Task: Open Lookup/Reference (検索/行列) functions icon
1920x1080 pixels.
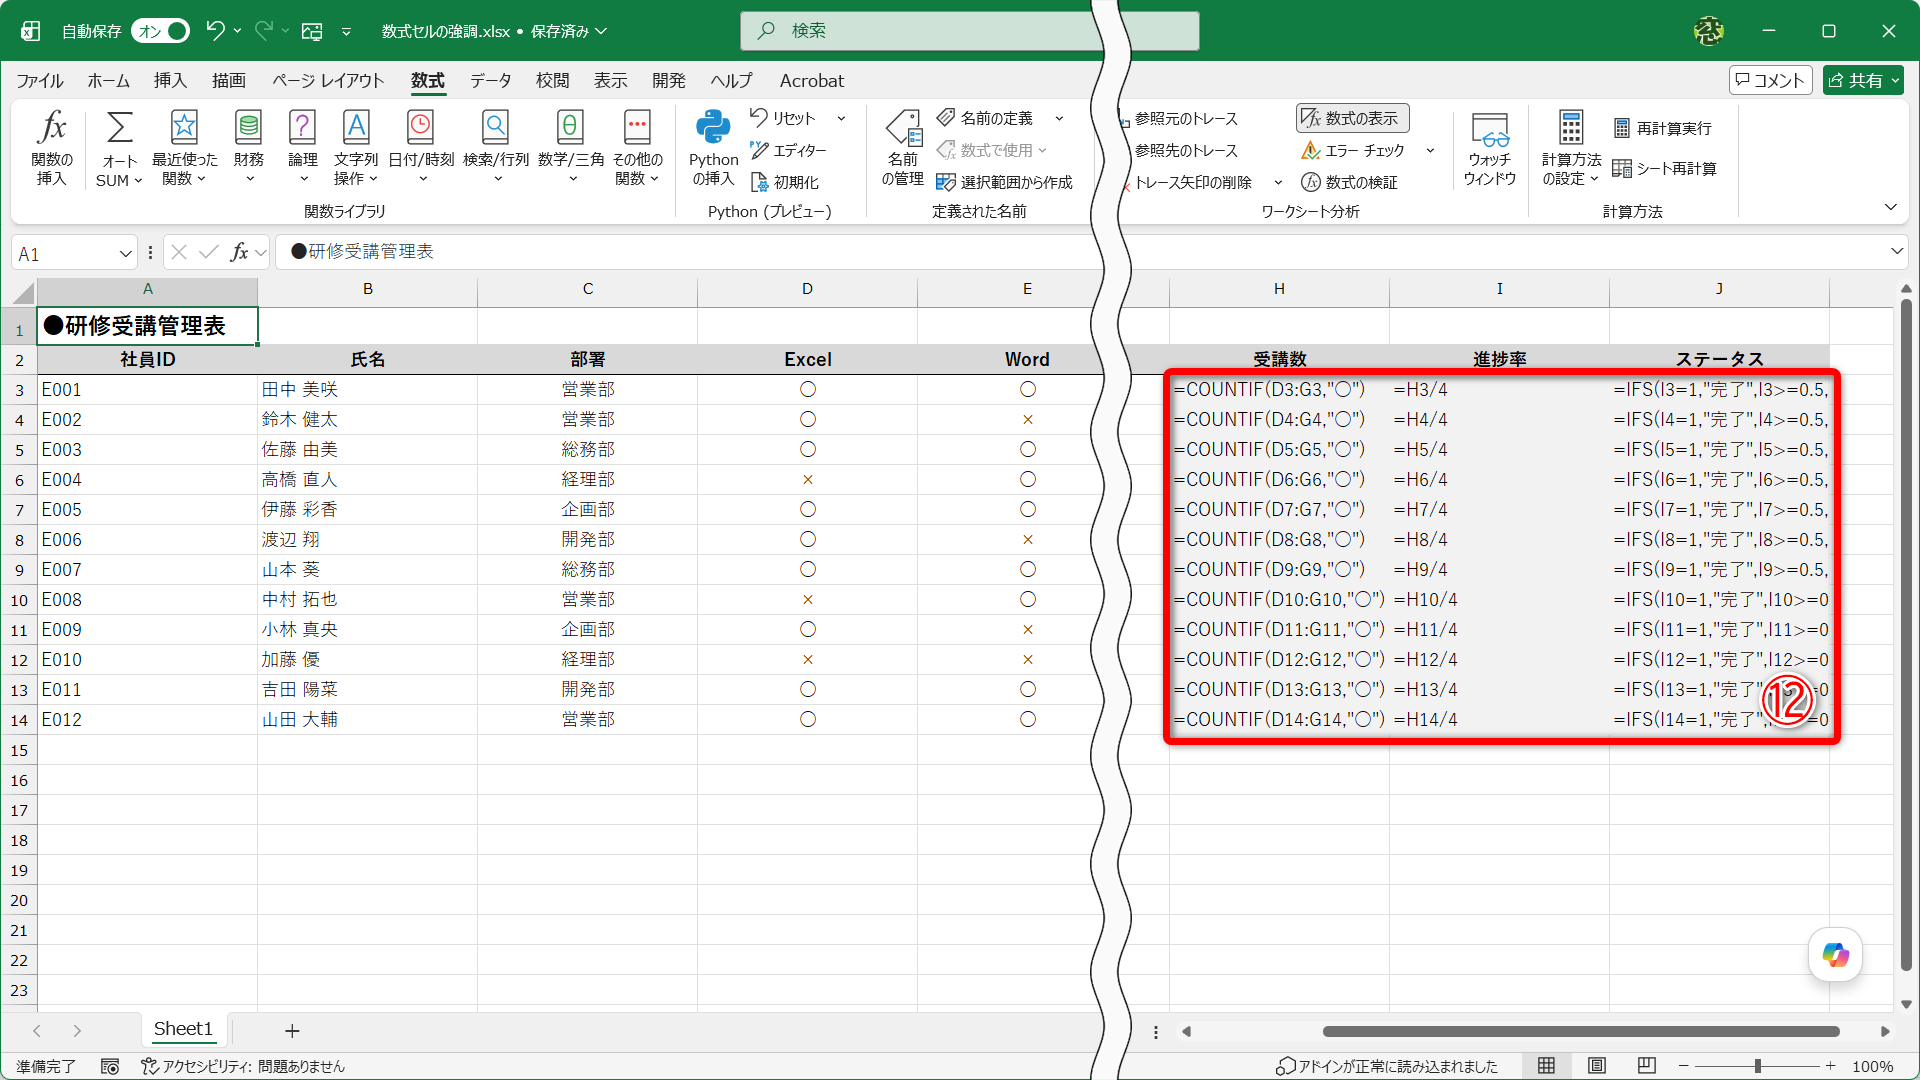Action: pyautogui.click(x=496, y=148)
